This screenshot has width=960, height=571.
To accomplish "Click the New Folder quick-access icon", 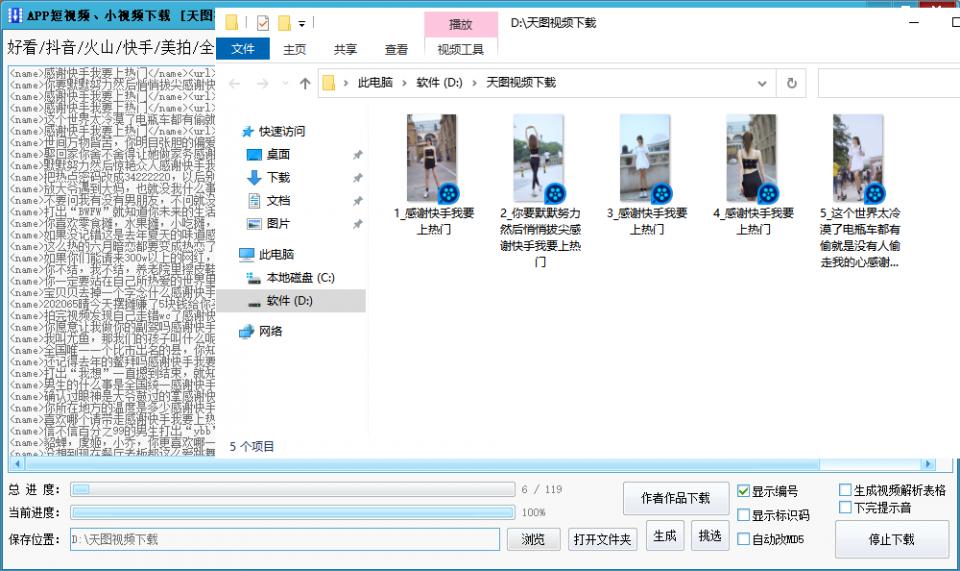I will pyautogui.click(x=285, y=23).
